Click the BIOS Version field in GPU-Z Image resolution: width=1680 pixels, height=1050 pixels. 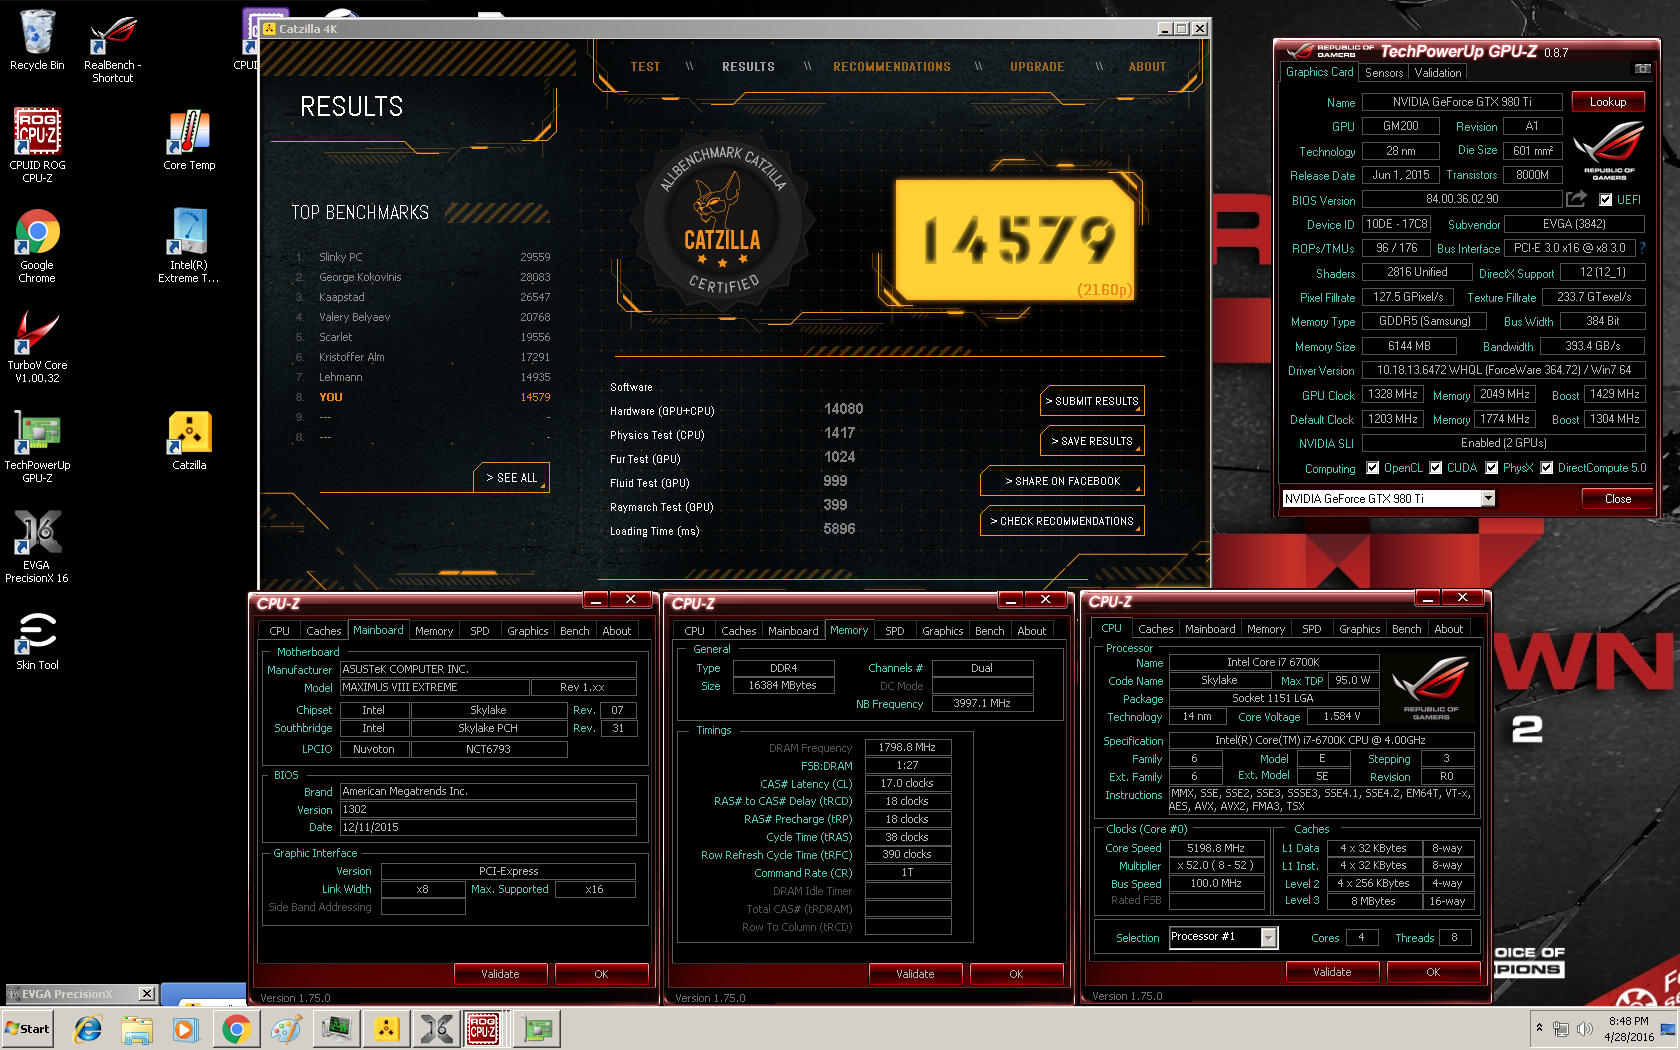[1461, 199]
